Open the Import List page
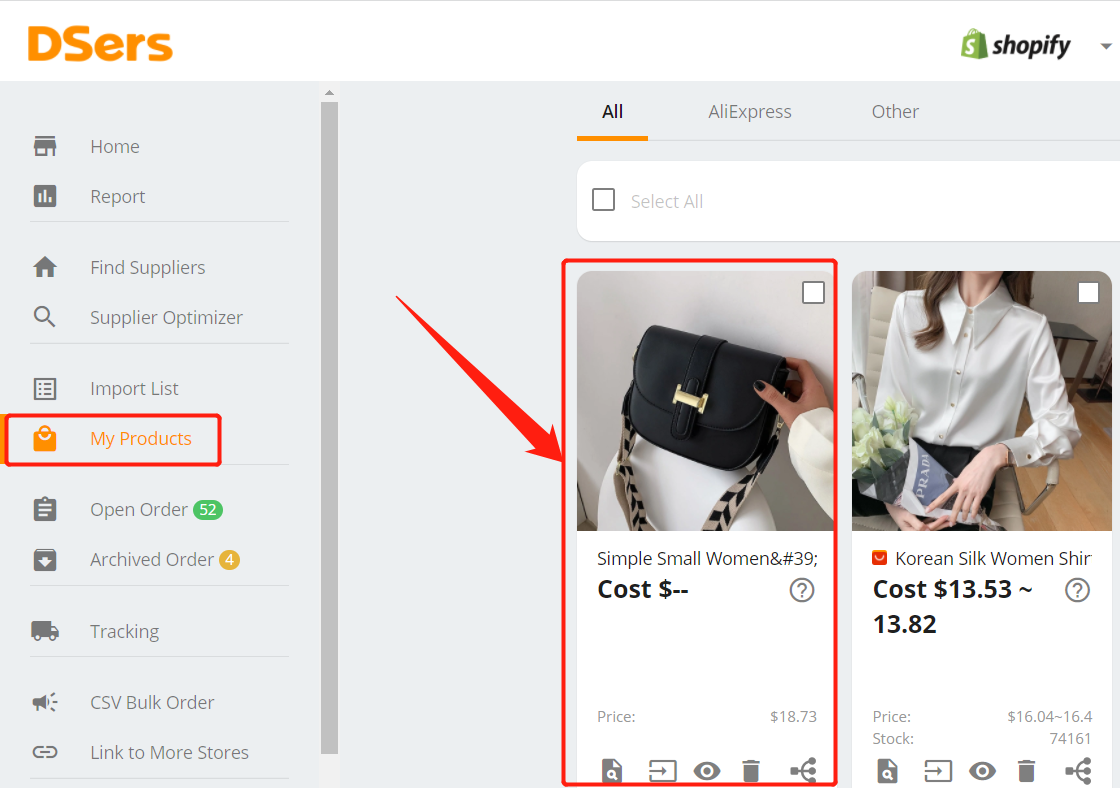Viewport: 1120px width, 788px height. [x=134, y=389]
